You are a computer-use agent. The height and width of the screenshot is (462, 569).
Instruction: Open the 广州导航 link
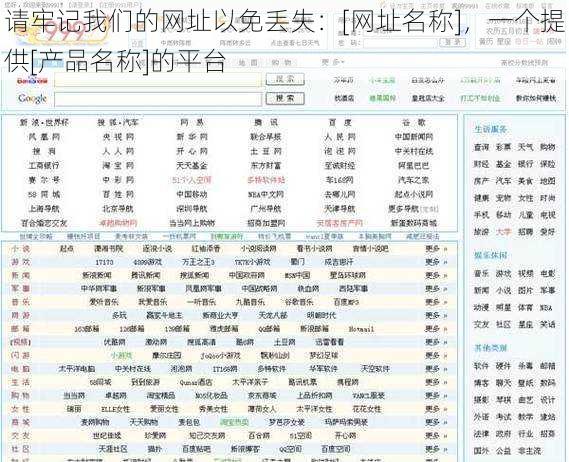pyautogui.click(x=266, y=209)
